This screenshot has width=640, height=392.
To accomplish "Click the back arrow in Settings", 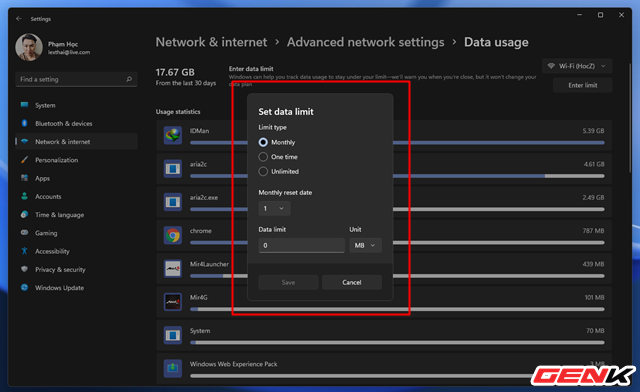I will point(19,18).
